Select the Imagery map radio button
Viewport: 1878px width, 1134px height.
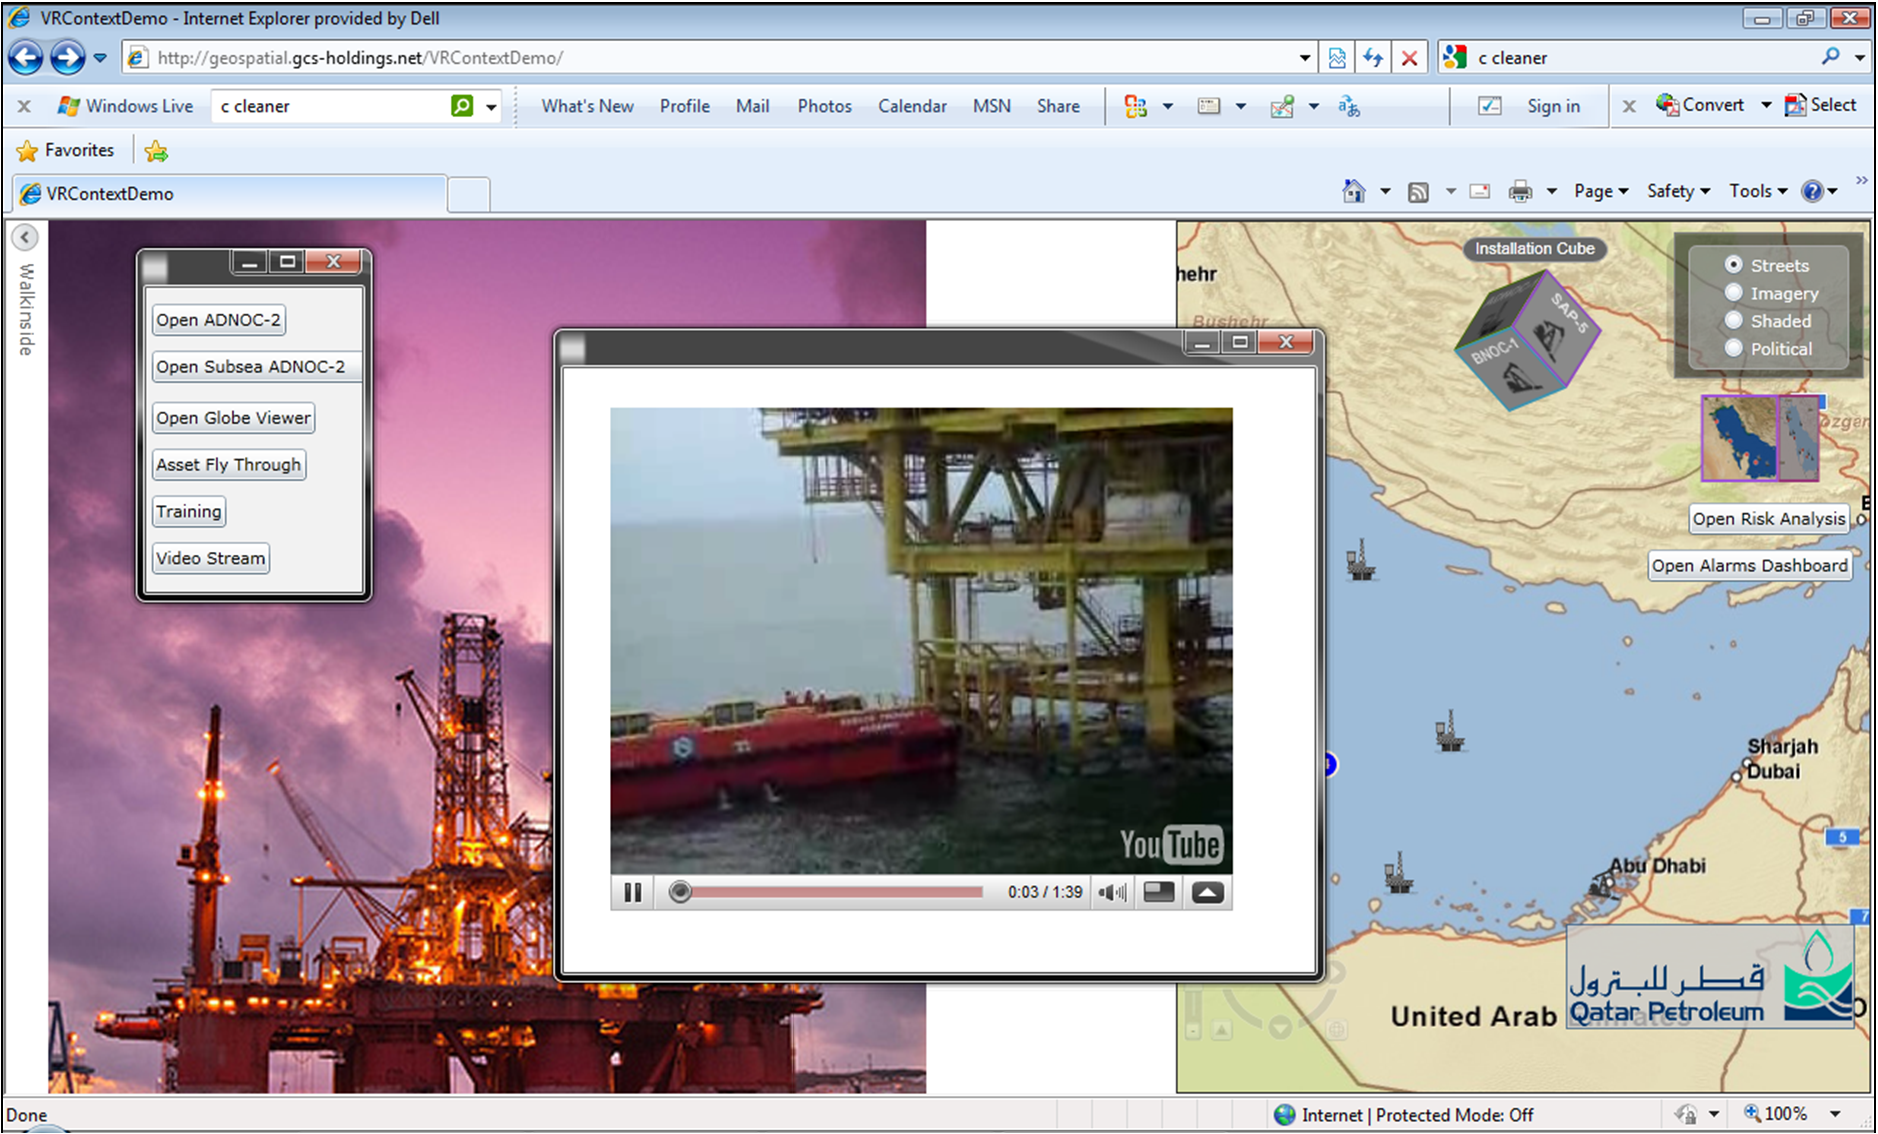point(1734,293)
